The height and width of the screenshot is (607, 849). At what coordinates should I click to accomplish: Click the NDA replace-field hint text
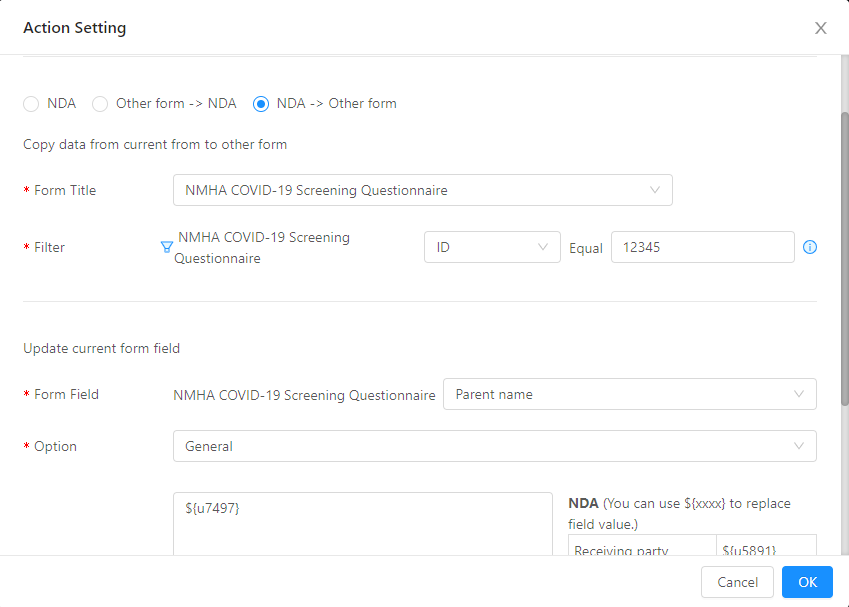point(679,513)
